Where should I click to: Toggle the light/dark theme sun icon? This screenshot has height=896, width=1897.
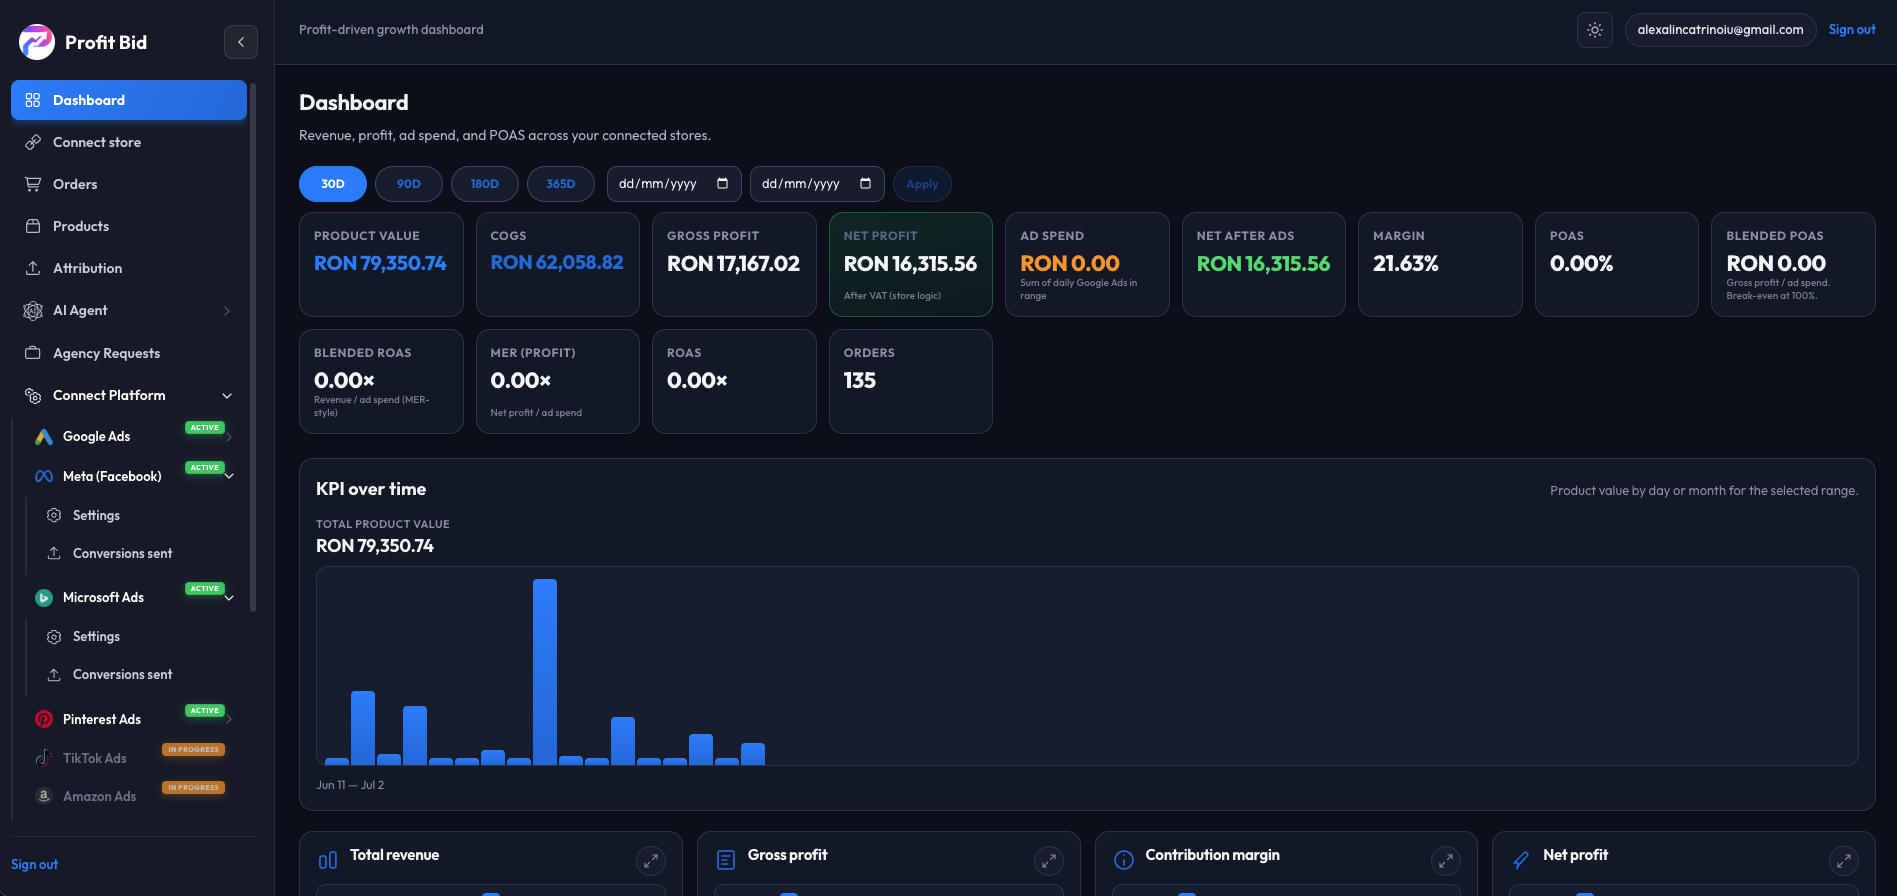(1594, 30)
